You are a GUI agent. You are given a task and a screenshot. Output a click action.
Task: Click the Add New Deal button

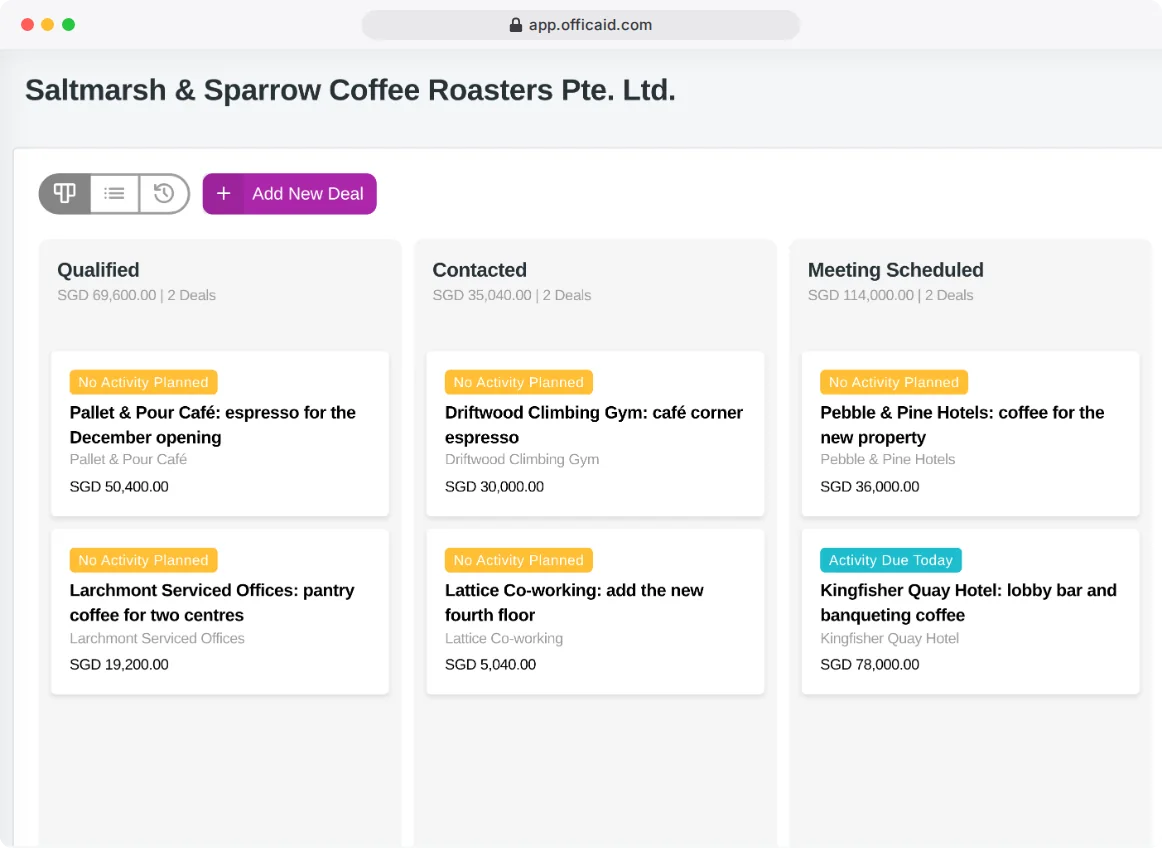(290, 193)
